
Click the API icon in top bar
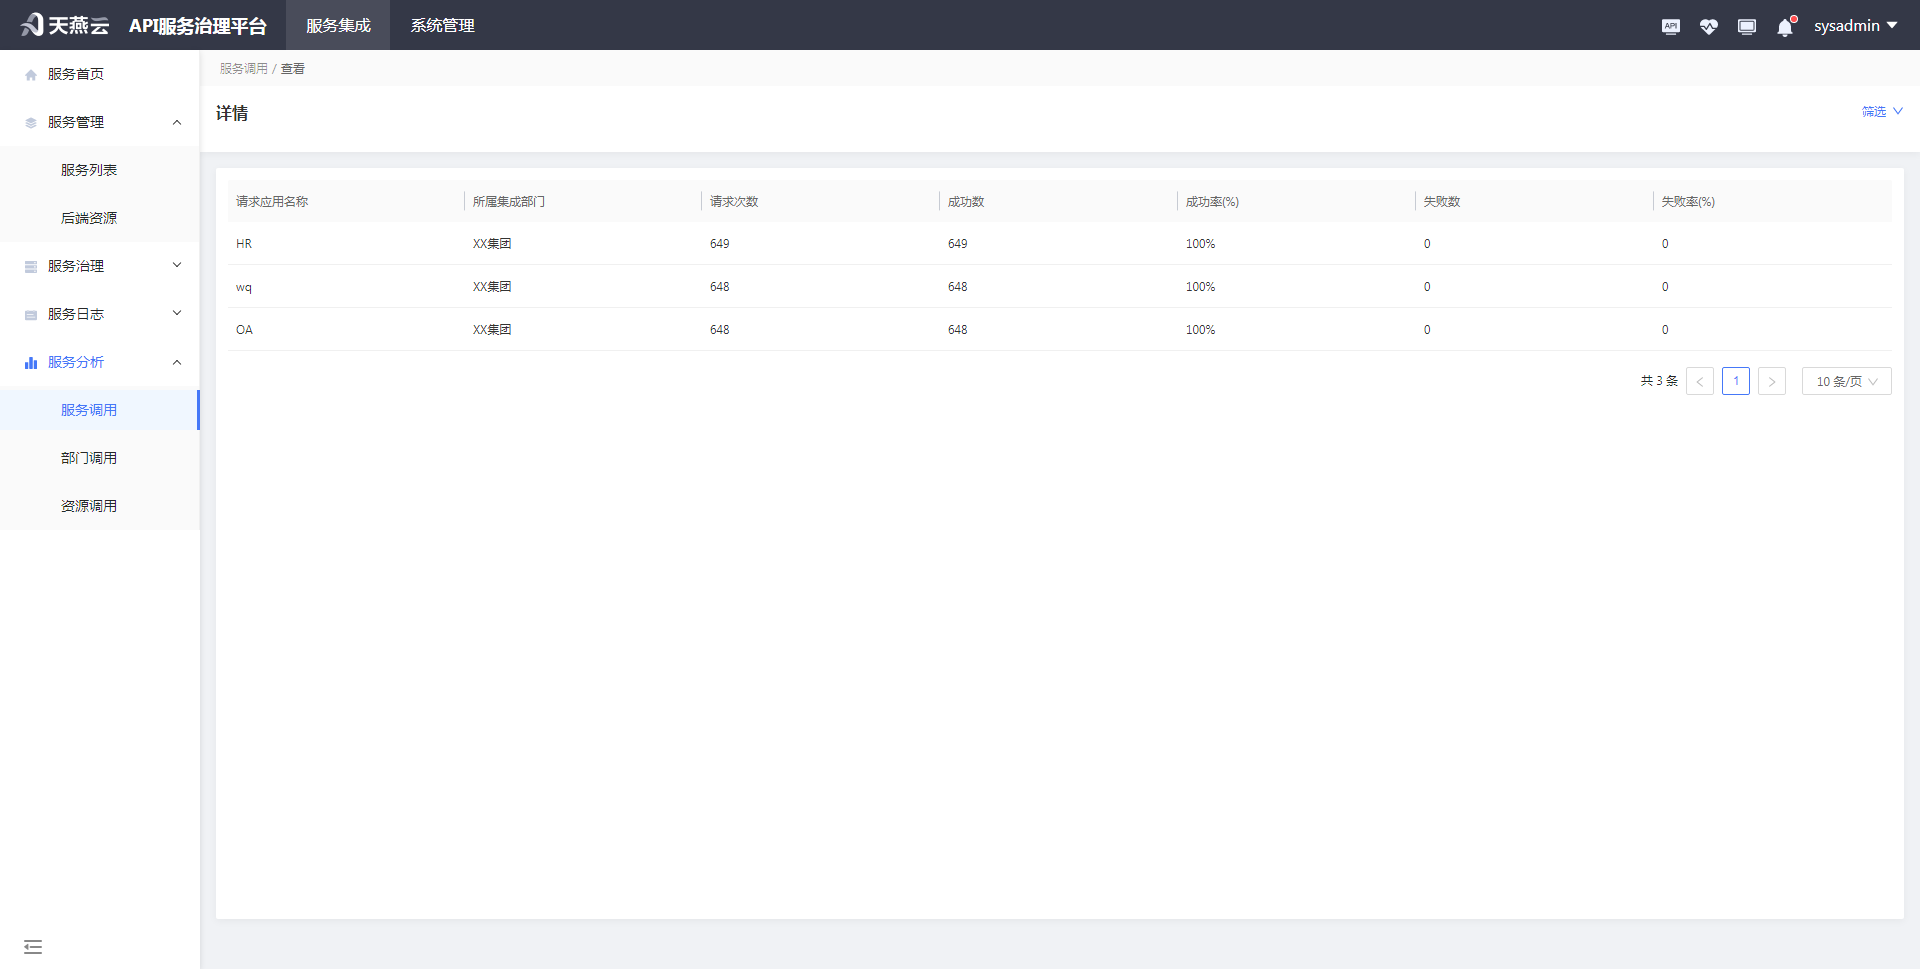pos(1670,26)
